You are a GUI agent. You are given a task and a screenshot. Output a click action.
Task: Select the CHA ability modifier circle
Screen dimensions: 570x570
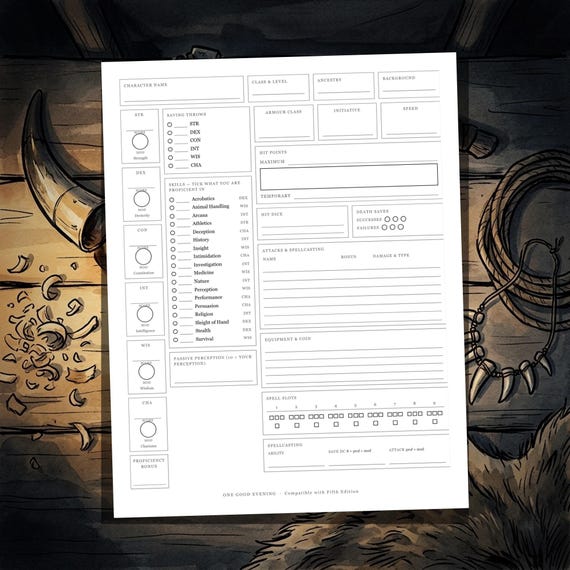coord(148,429)
